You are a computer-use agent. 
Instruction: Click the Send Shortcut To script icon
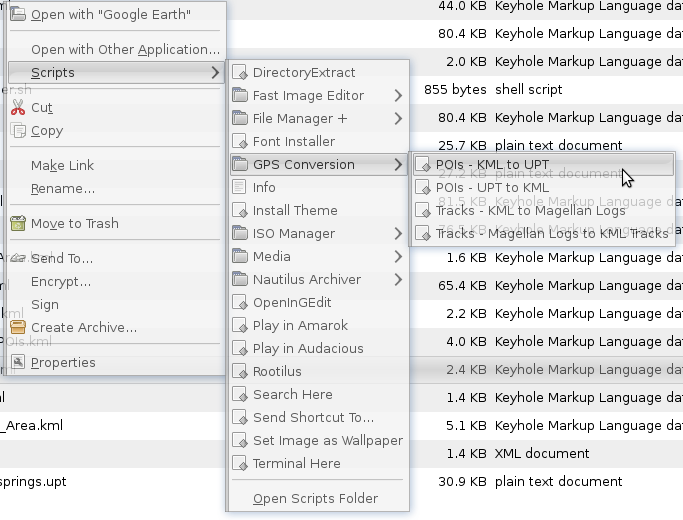(240, 417)
